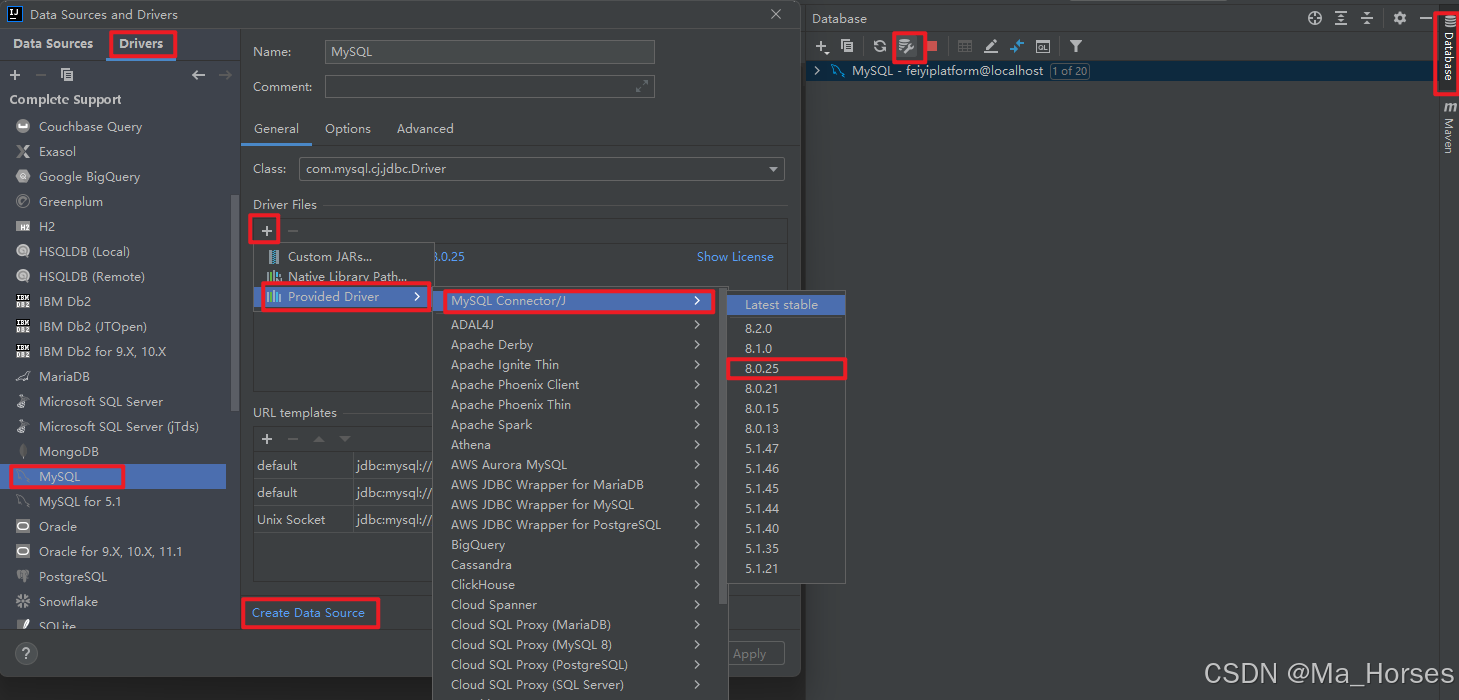1459x700 pixels.
Task: Add driver file with plus button
Action: (x=267, y=231)
